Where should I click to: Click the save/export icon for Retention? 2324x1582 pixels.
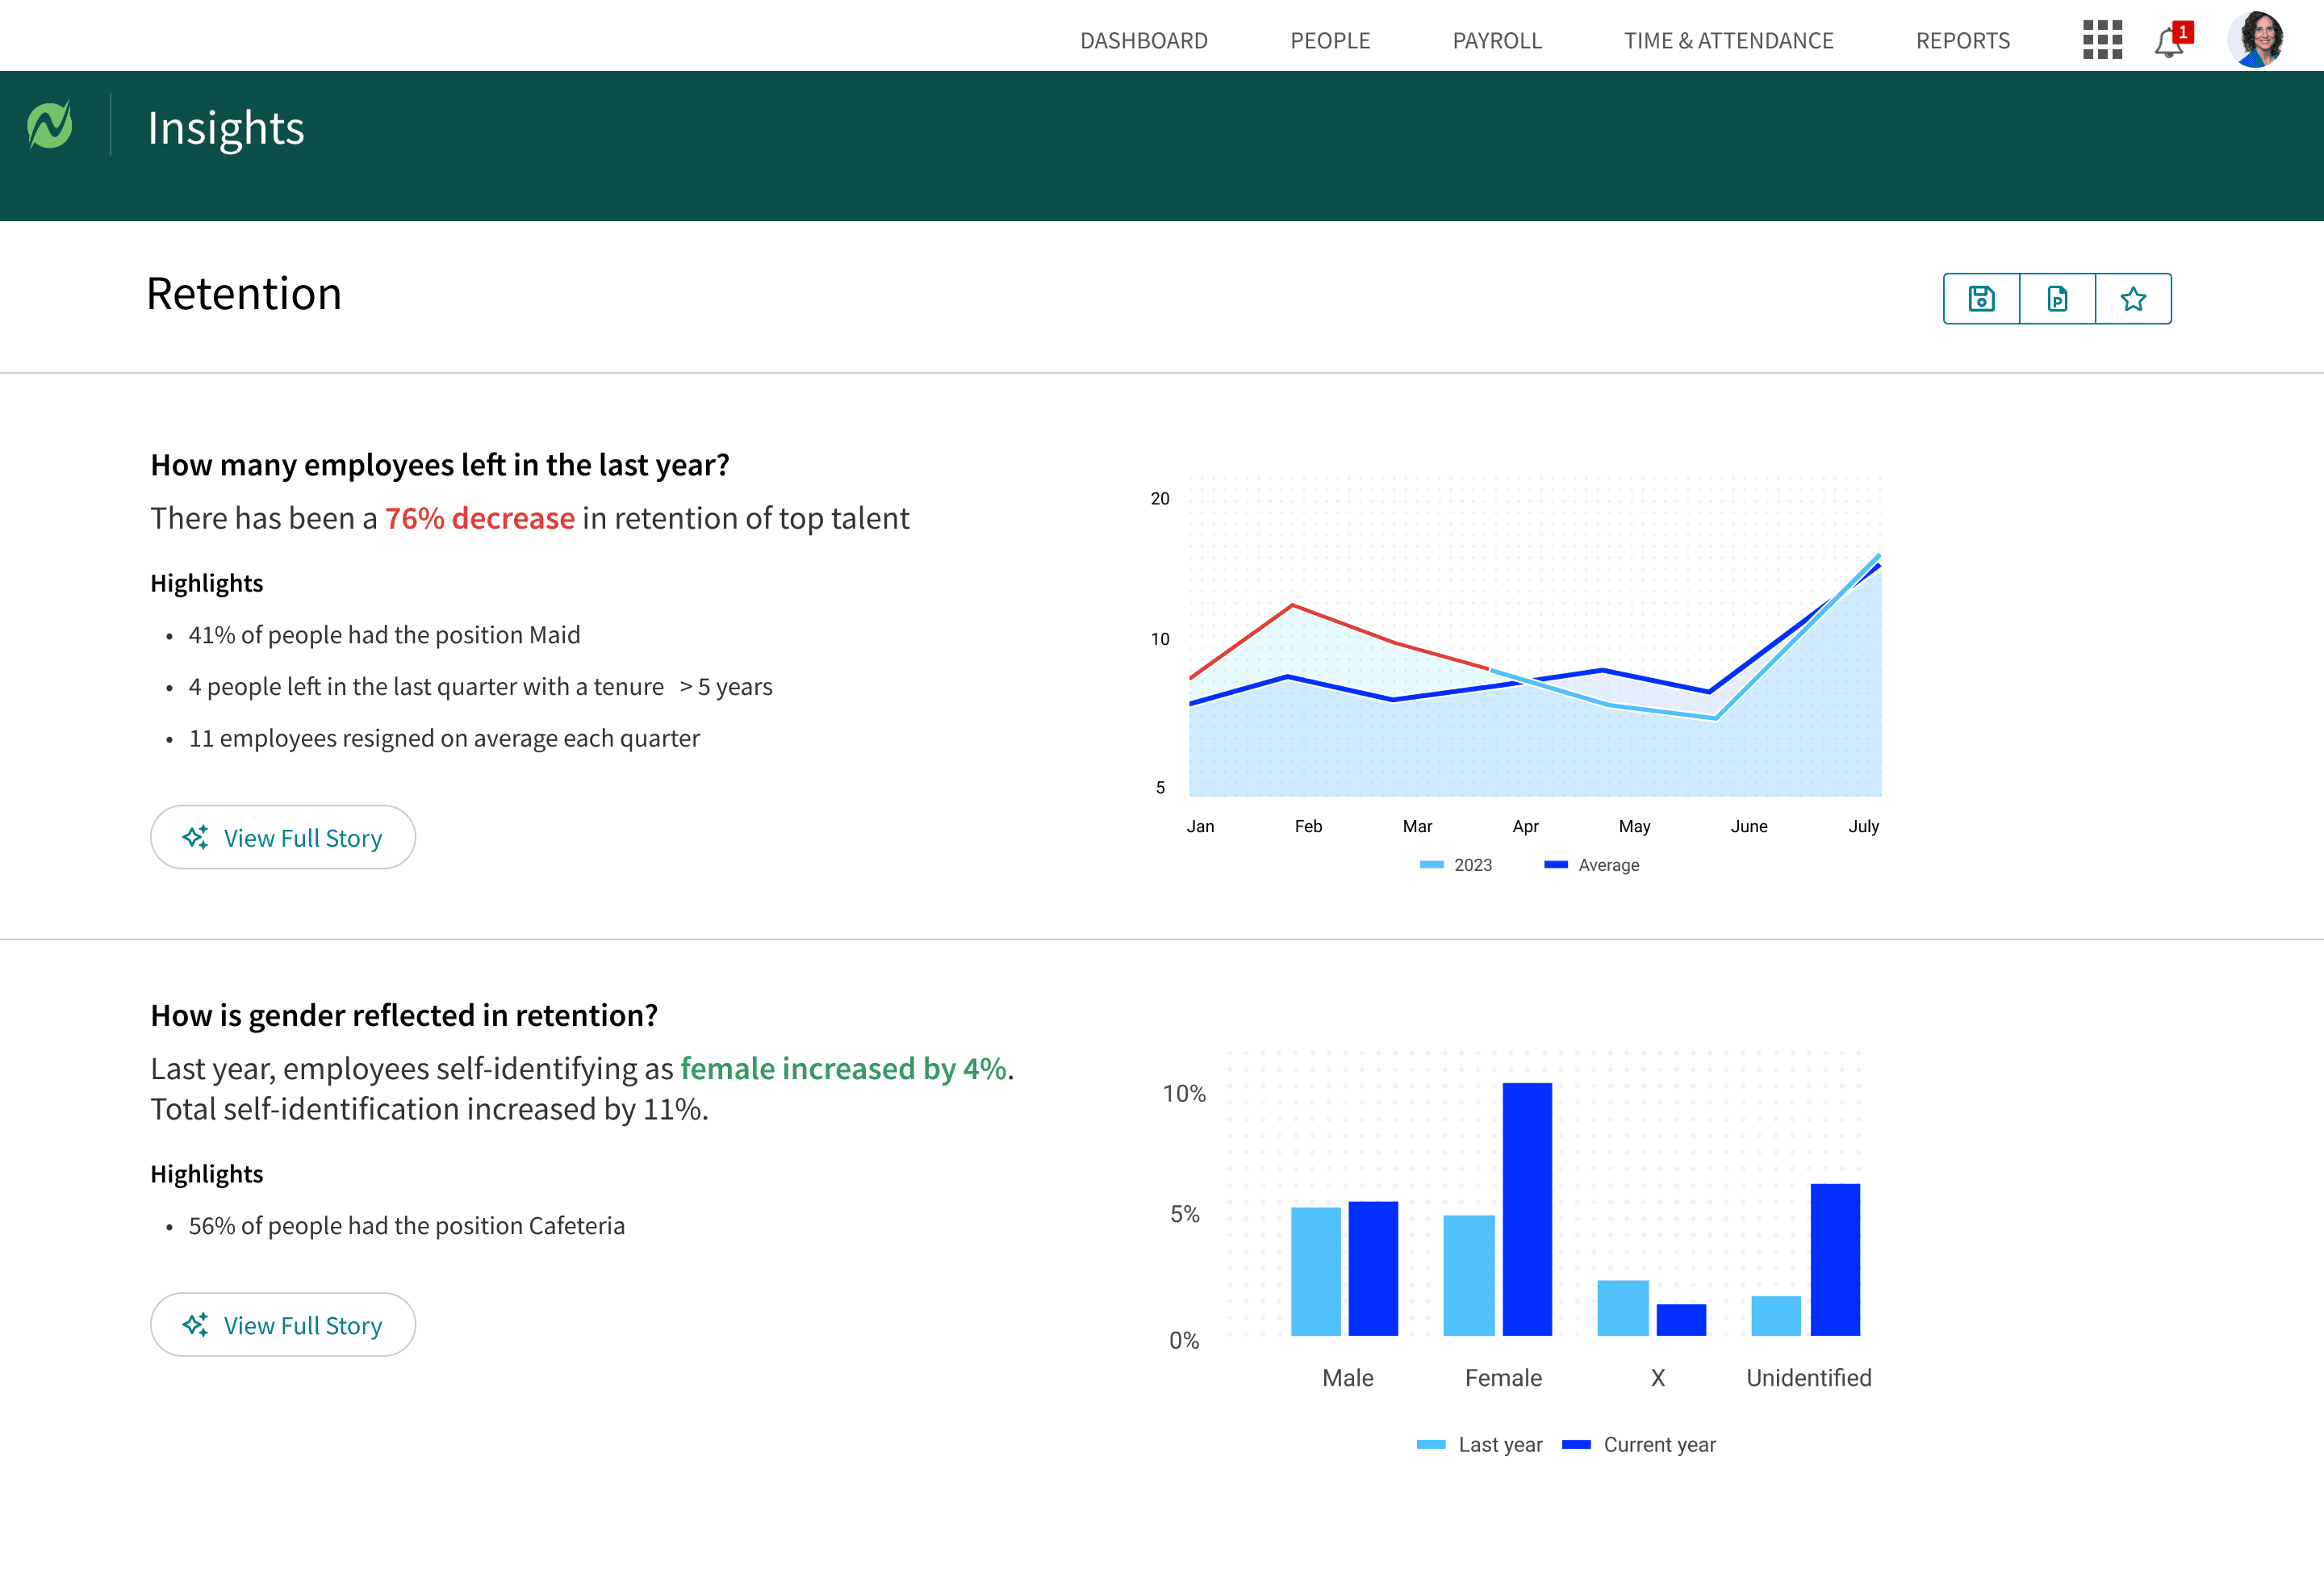click(x=1982, y=299)
